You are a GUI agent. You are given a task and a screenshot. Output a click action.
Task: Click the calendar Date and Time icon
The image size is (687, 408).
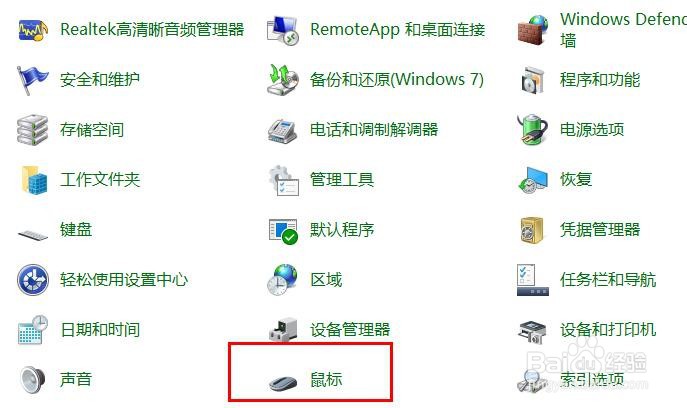coord(33,330)
